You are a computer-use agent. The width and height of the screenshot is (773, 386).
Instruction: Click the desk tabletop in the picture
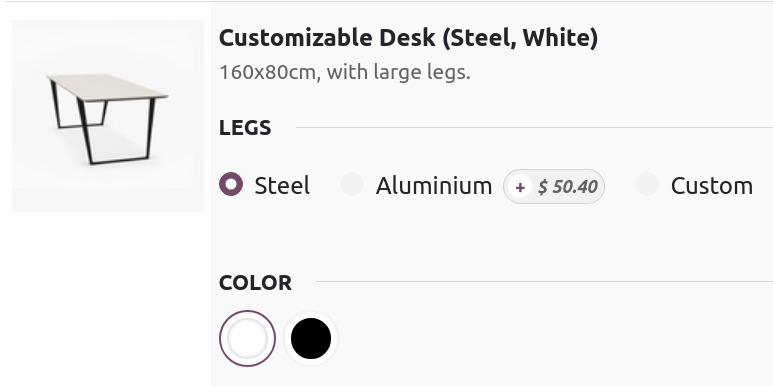tap(108, 87)
